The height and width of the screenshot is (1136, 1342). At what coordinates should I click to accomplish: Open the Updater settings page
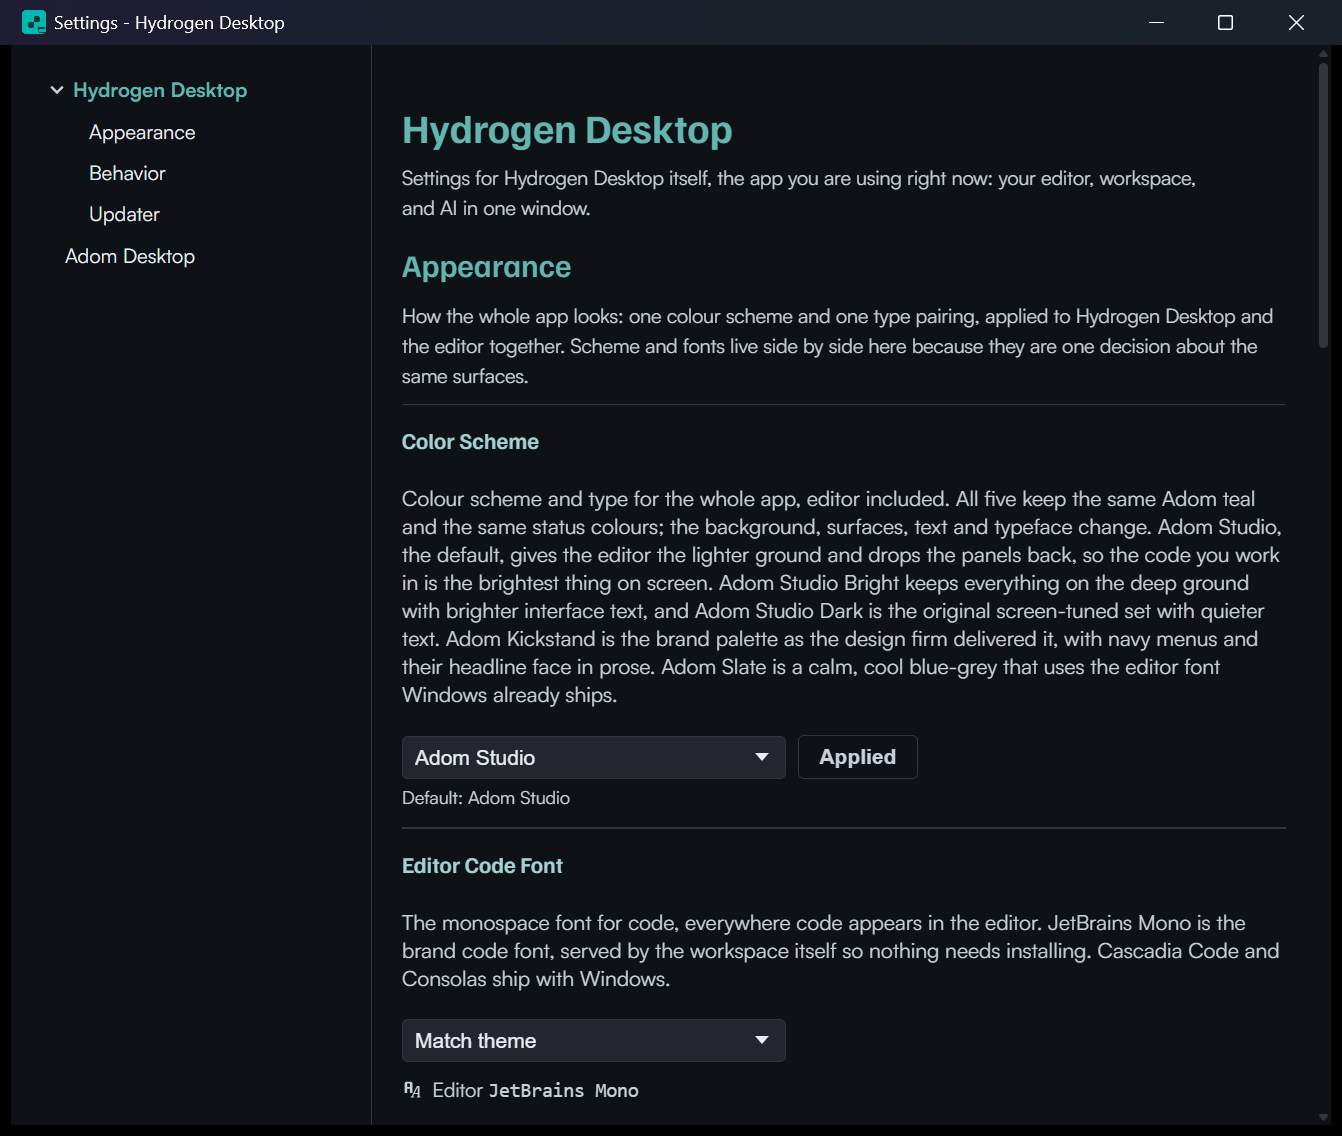point(124,214)
